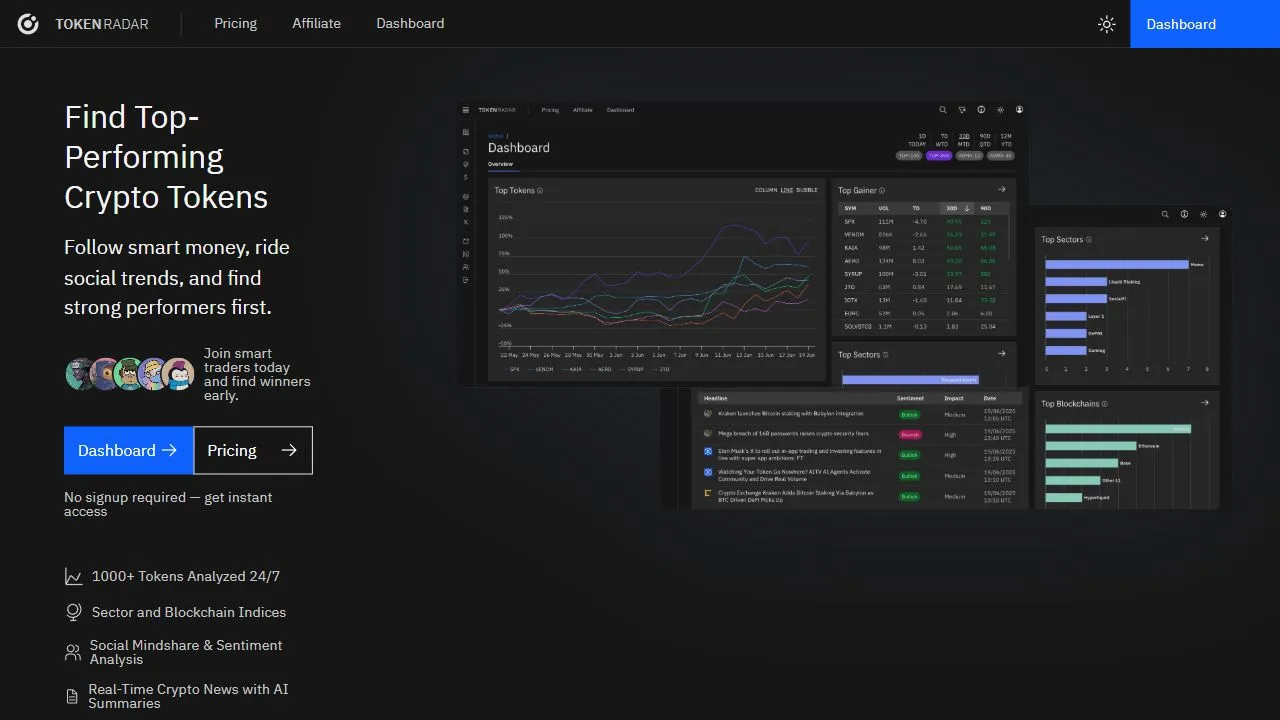Click the outlined Pricing button with arrow

click(x=253, y=450)
